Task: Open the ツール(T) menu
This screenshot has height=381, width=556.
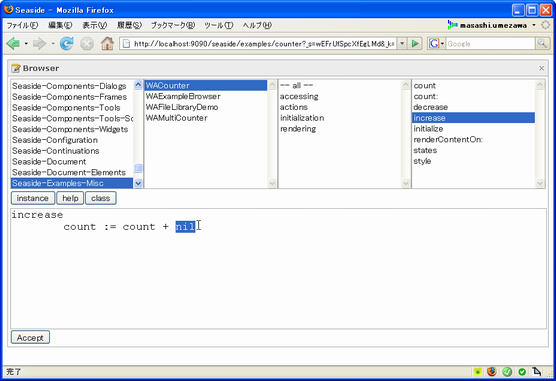Action: [218, 25]
